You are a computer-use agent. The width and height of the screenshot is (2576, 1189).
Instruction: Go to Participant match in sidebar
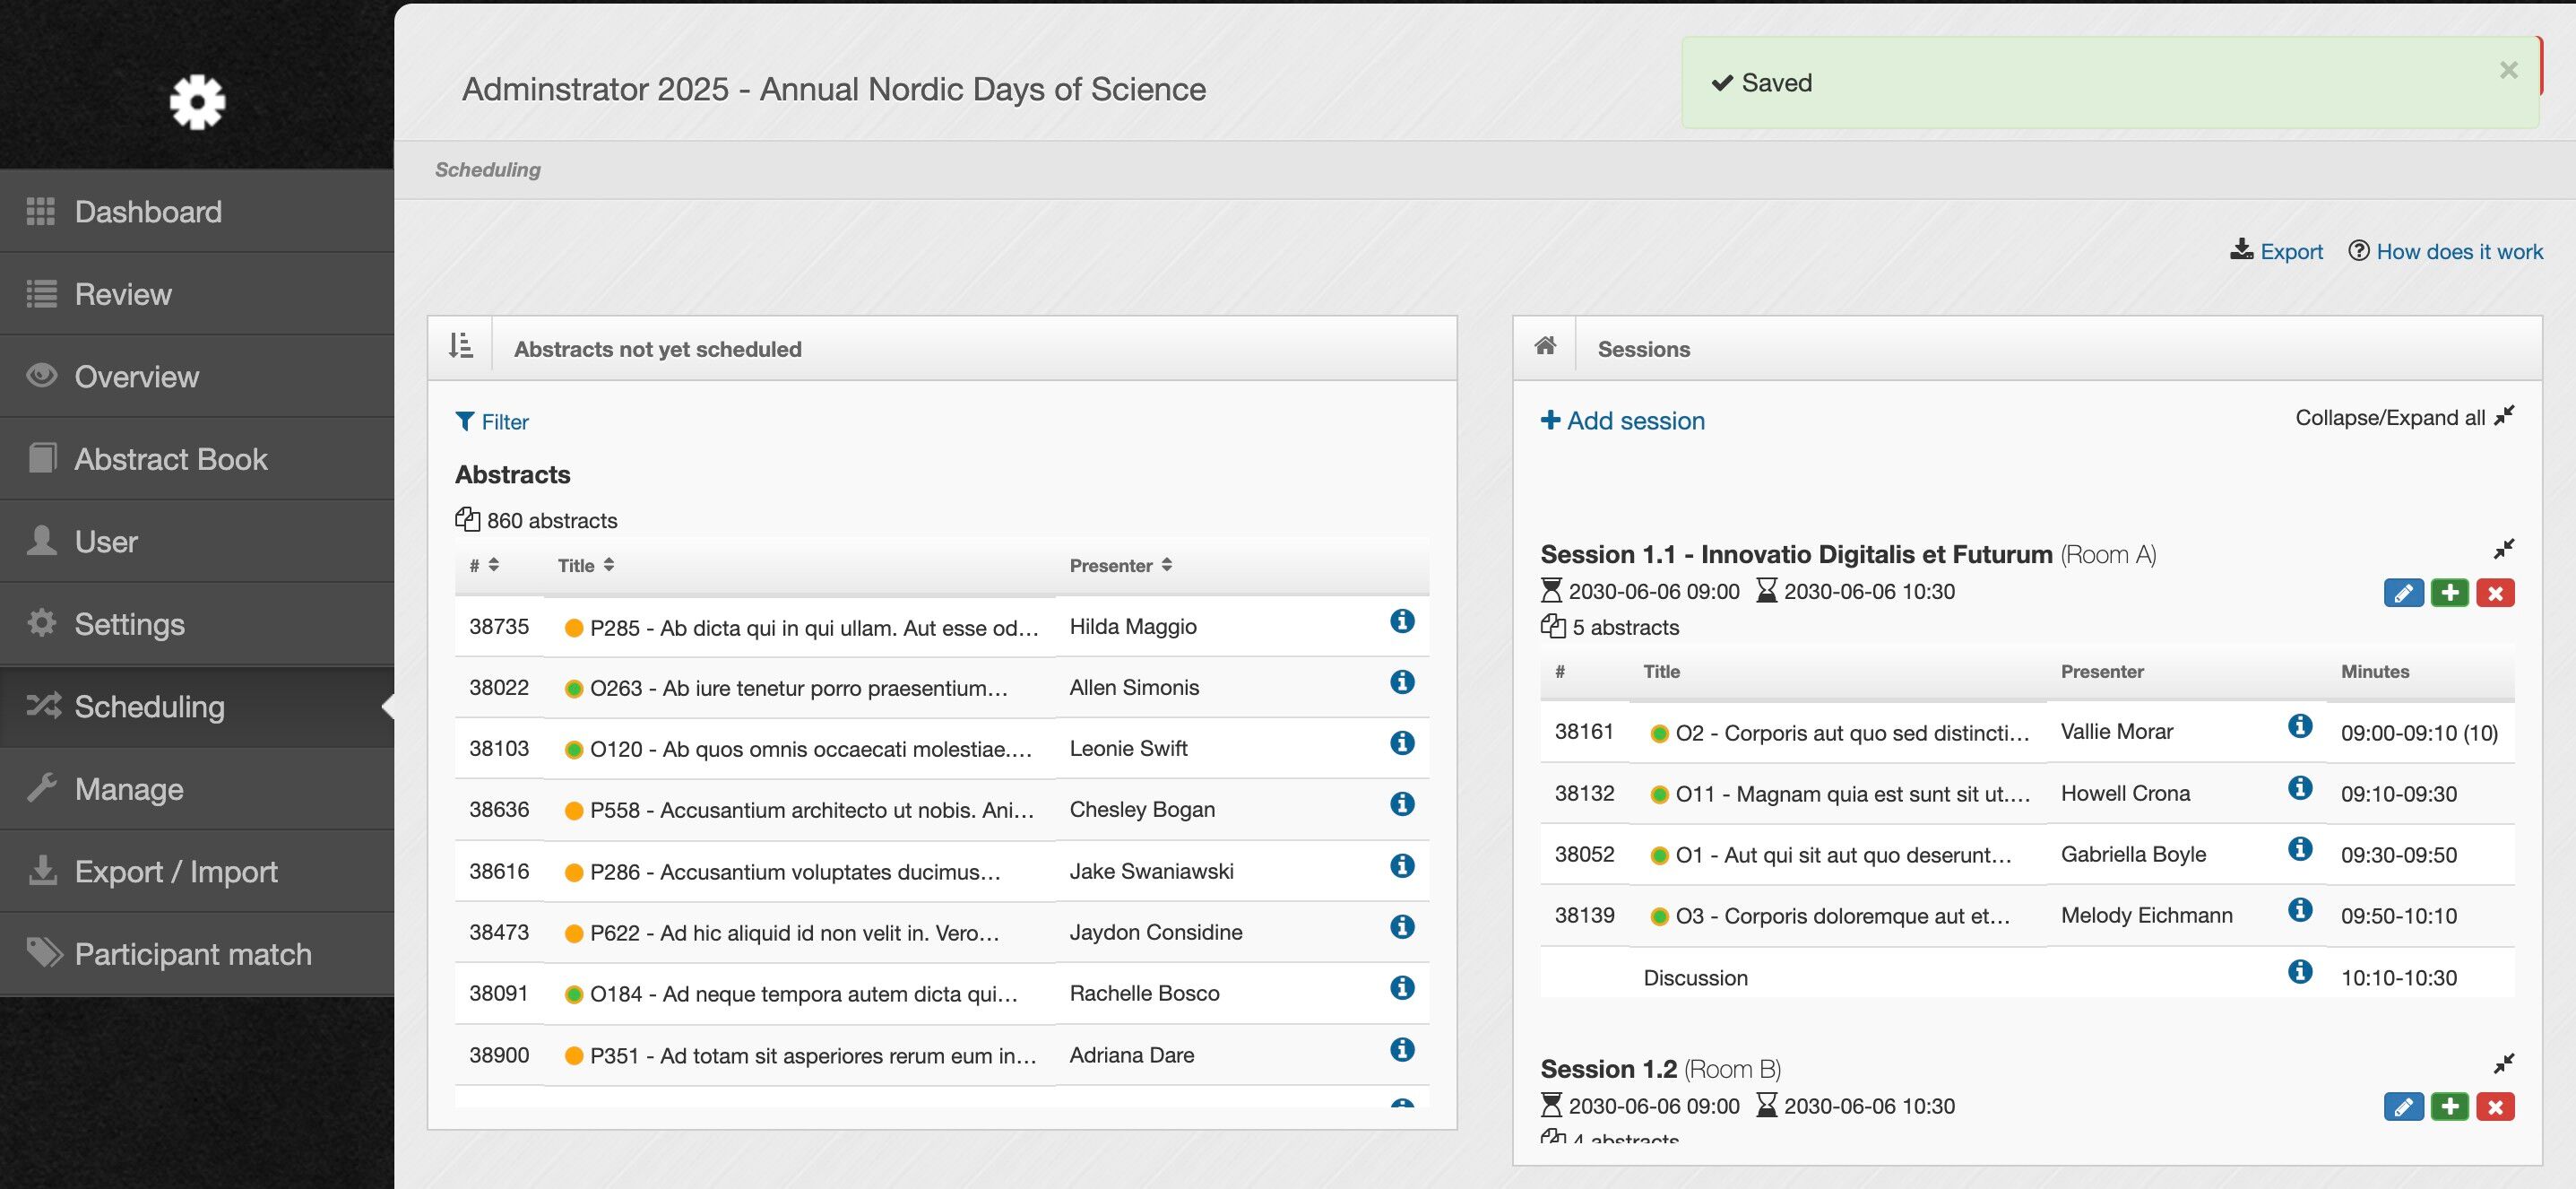(192, 954)
